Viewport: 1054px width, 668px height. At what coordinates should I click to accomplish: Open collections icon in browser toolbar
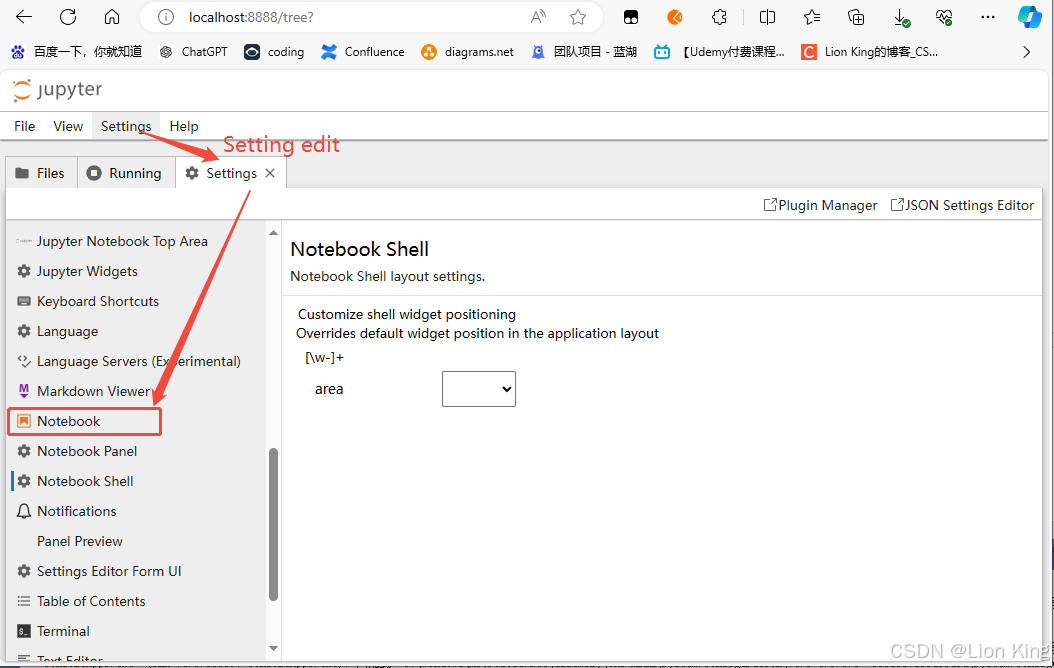[856, 17]
